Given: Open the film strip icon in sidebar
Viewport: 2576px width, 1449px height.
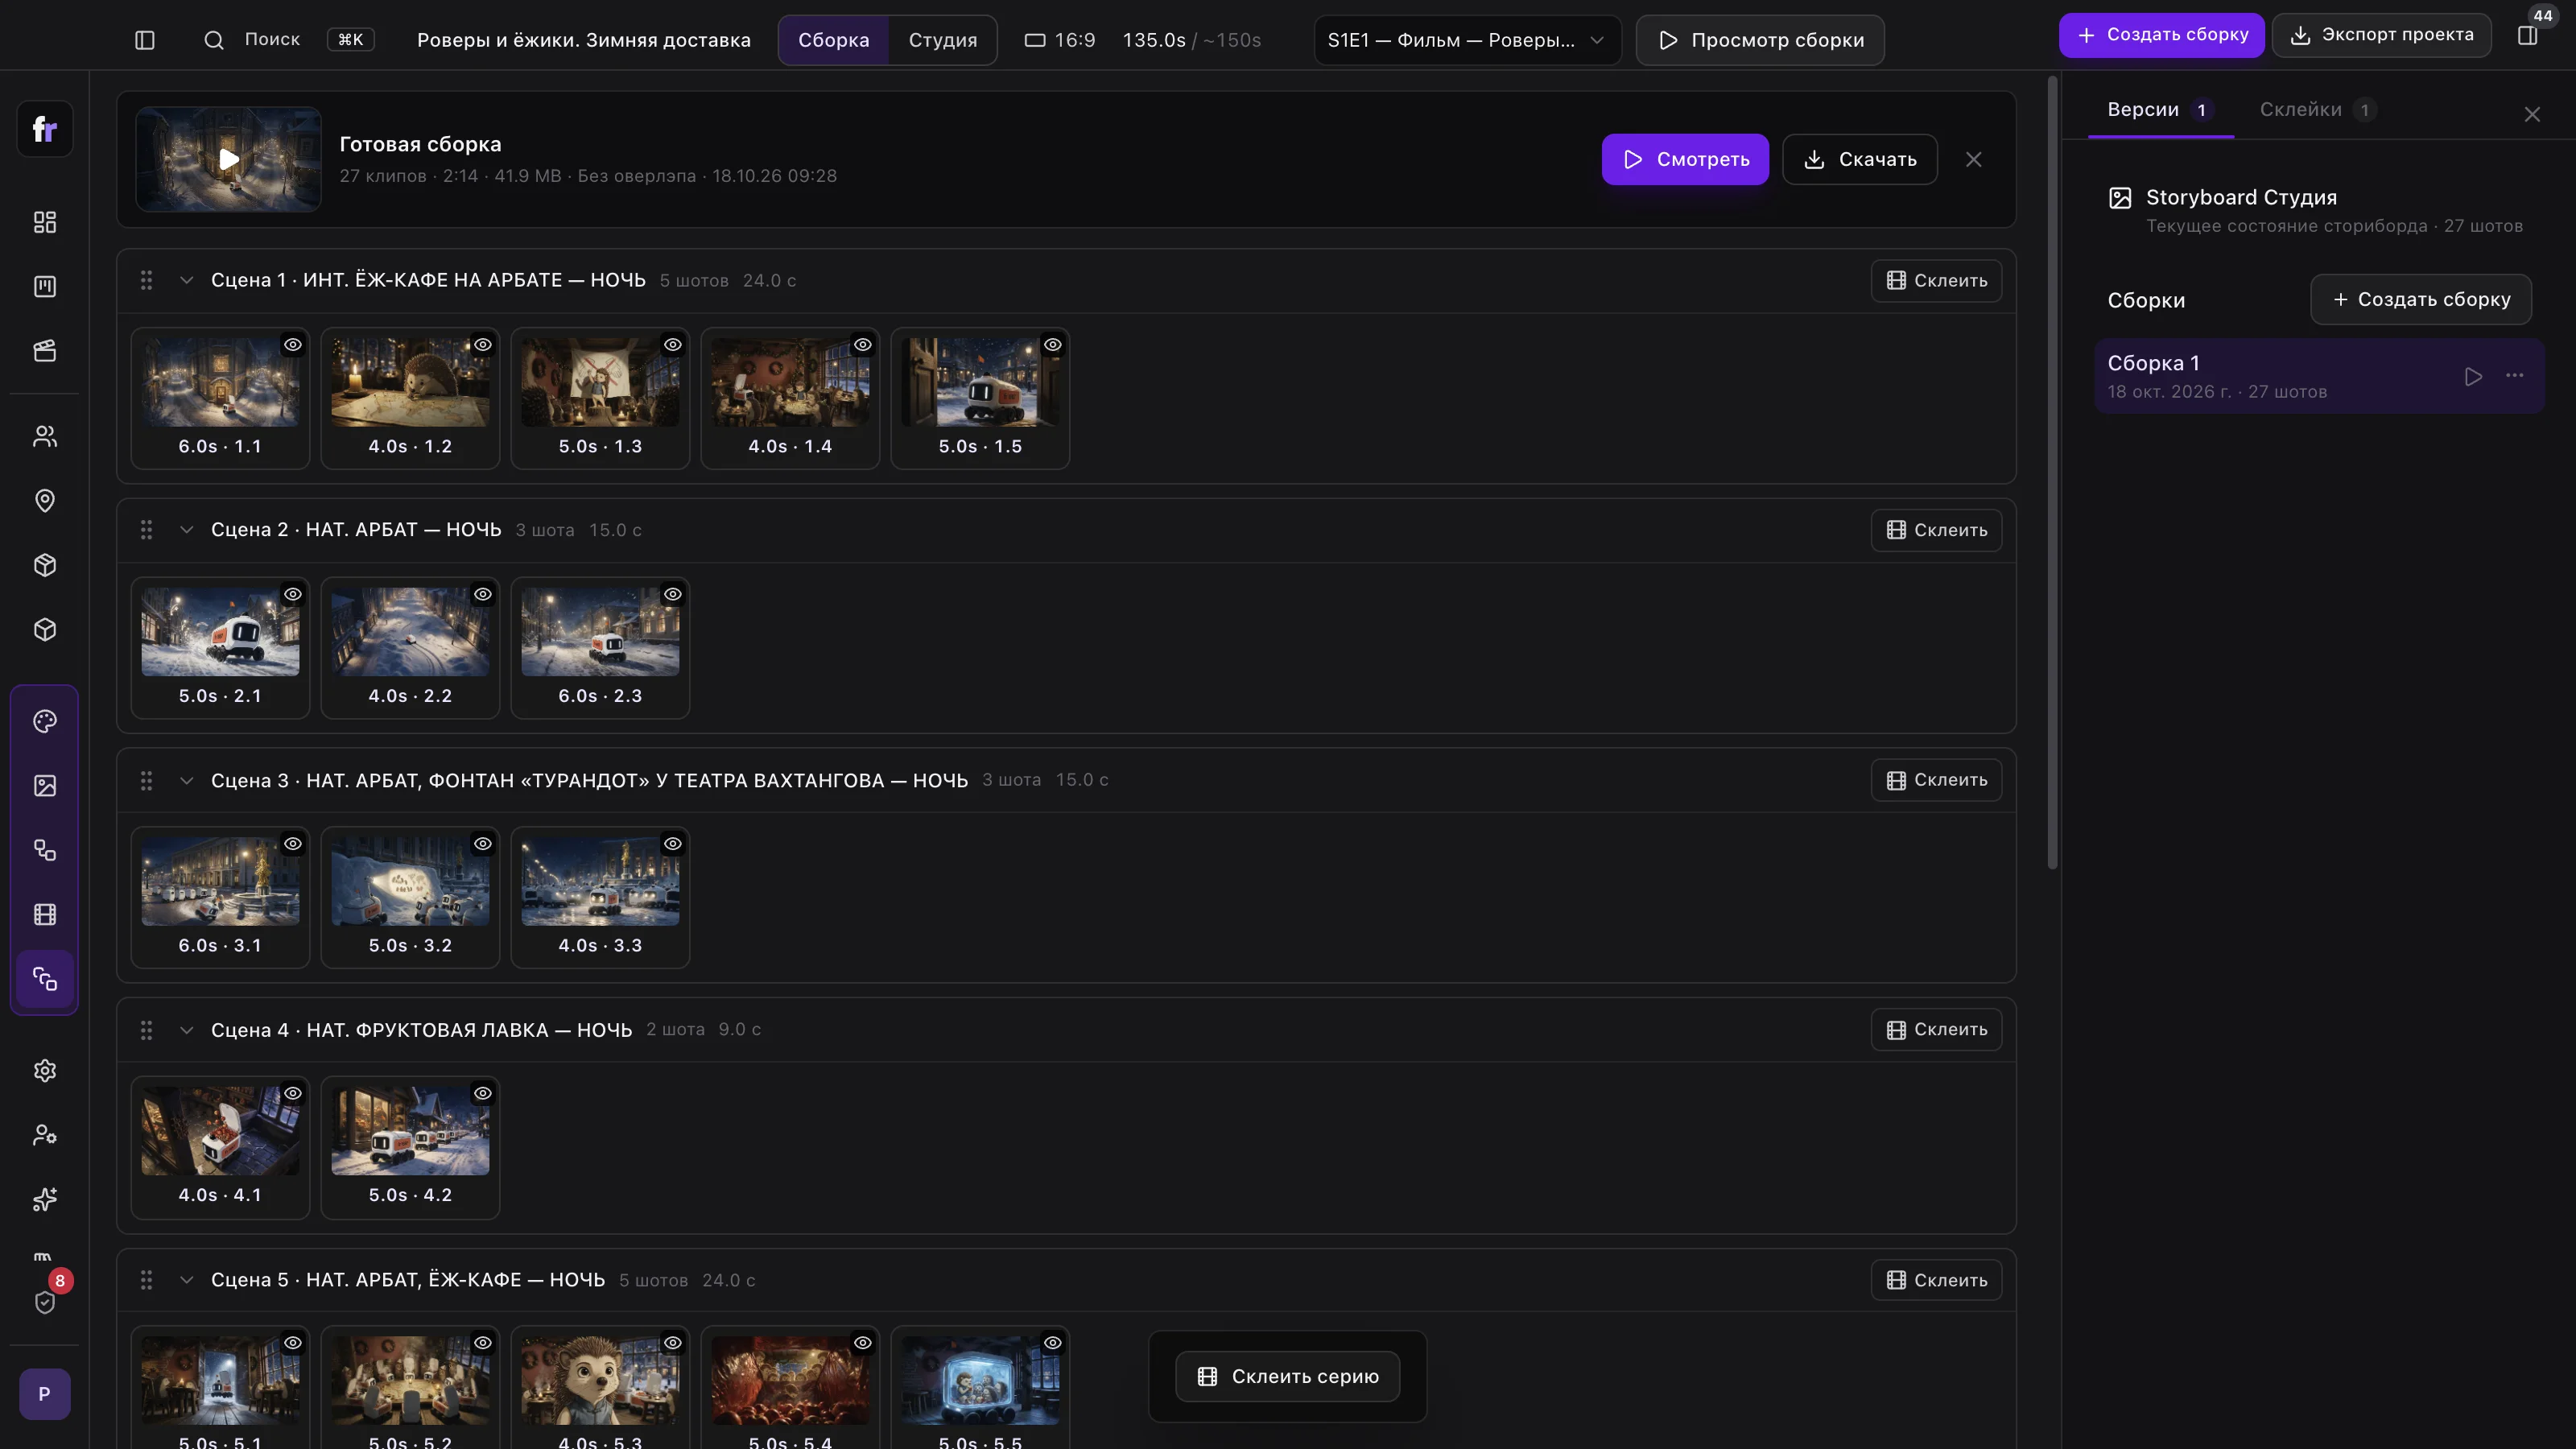Looking at the screenshot, I should tap(45, 915).
